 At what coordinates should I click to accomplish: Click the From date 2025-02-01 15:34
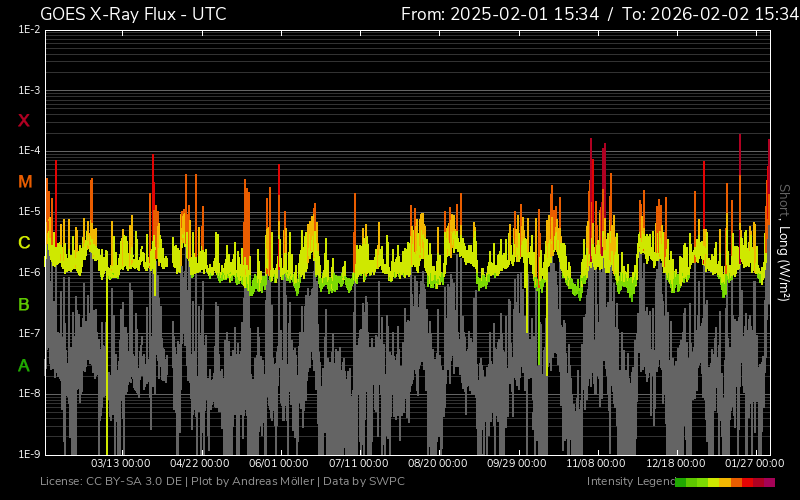[x=500, y=14]
